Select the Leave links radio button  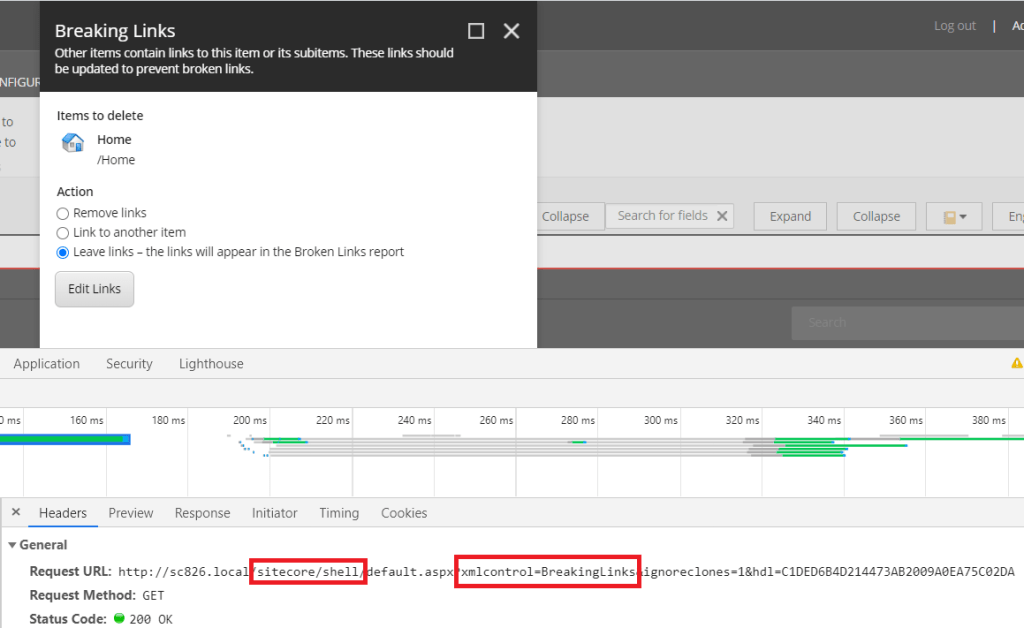63,252
